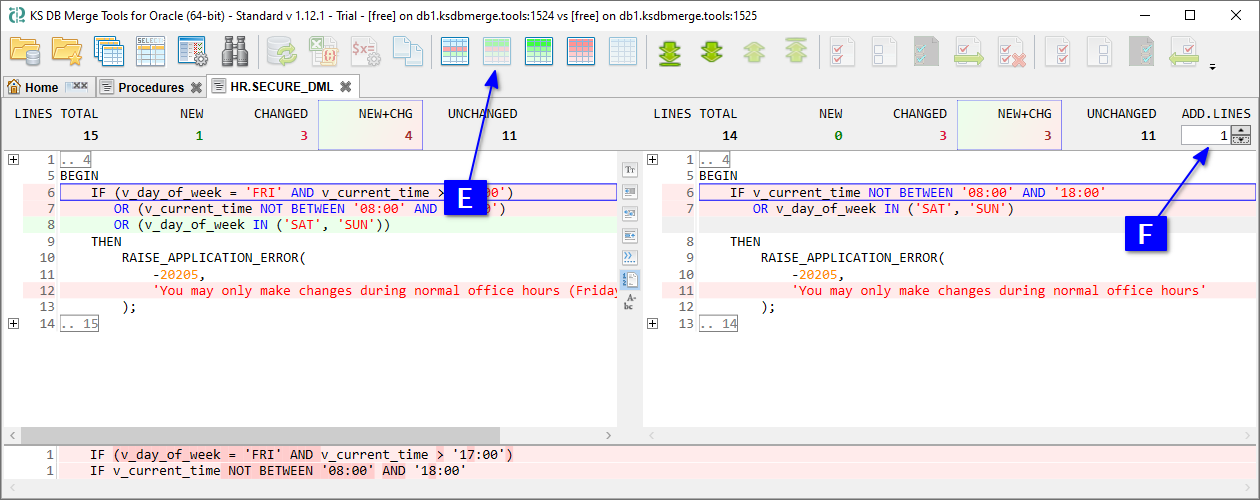The width and height of the screenshot is (1260, 500).
Task: Click the open favorites star folder icon
Action: (67, 51)
